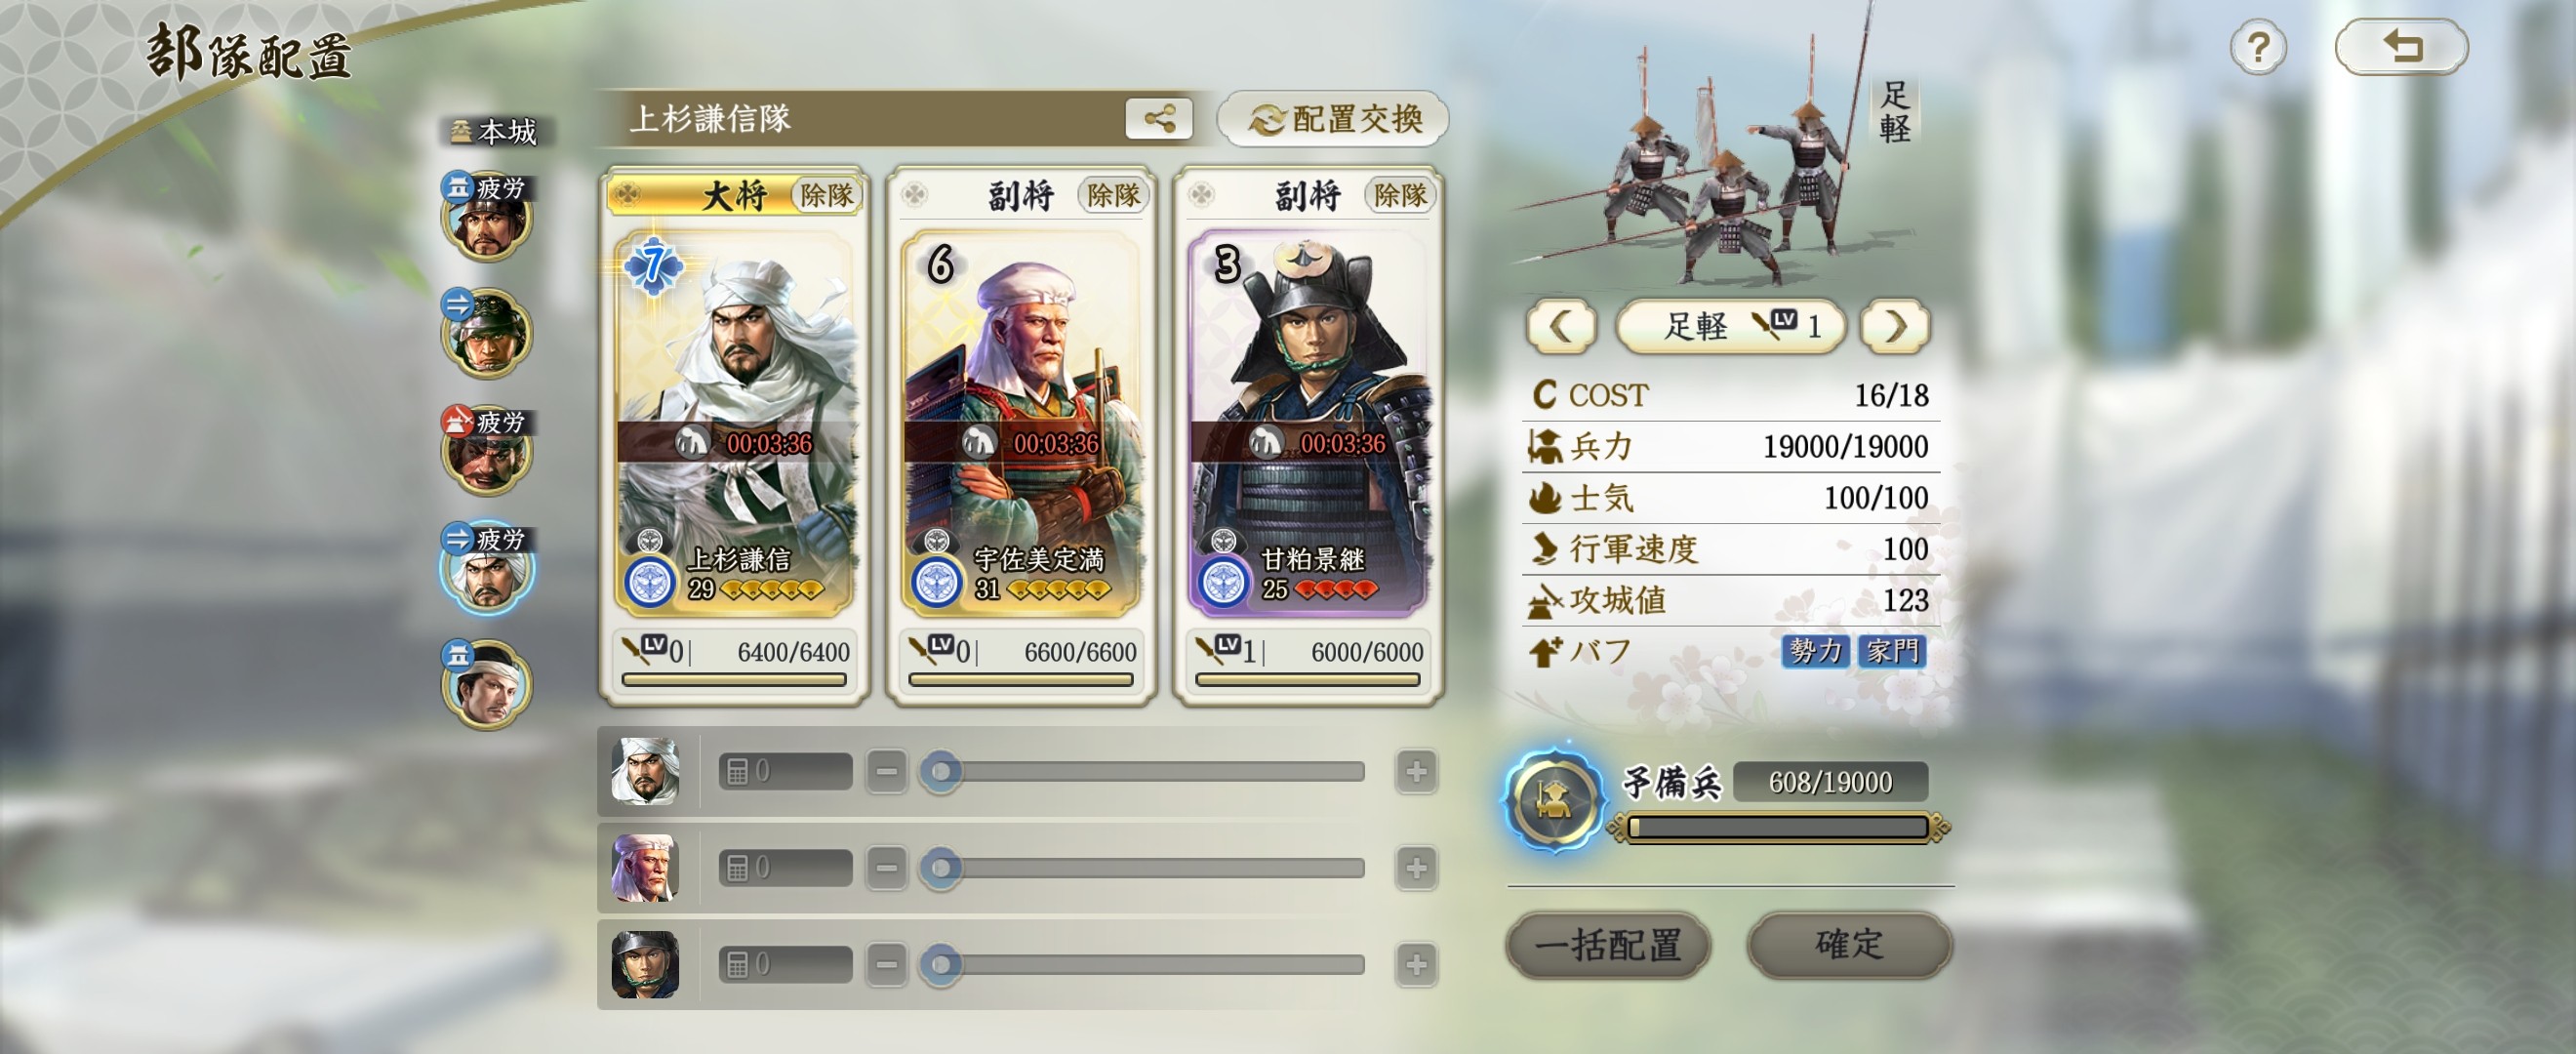Select the 本城 castle label icon
Screen dimensions: 2576x1054
(494, 131)
